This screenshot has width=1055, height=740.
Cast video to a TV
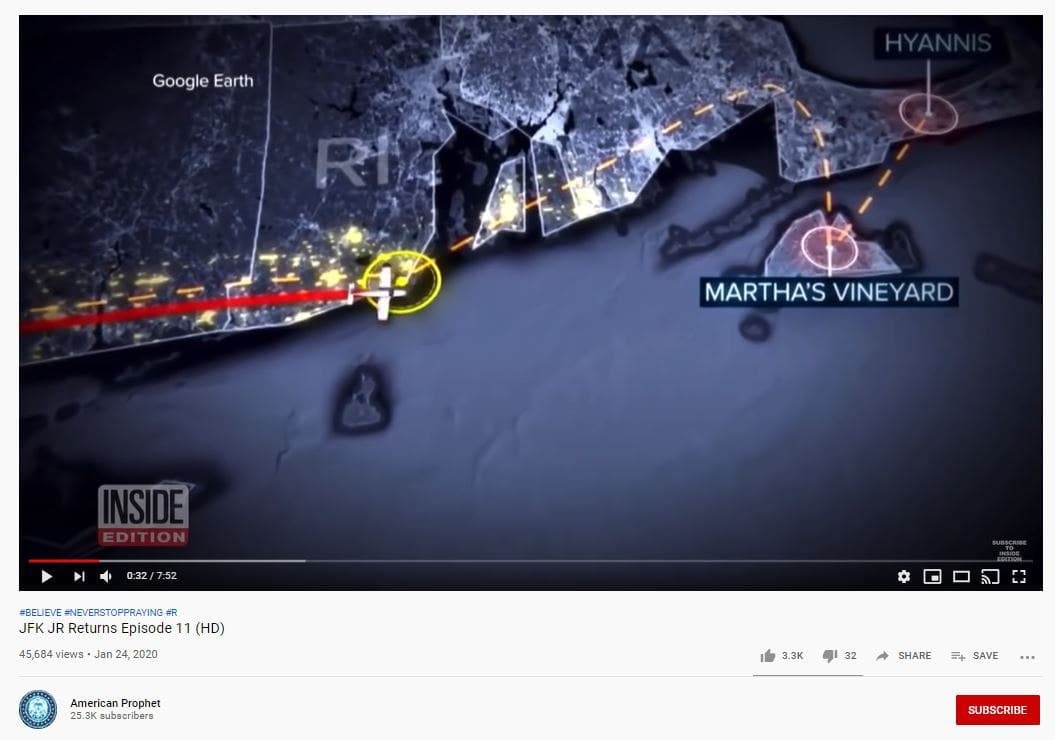[x=990, y=577]
